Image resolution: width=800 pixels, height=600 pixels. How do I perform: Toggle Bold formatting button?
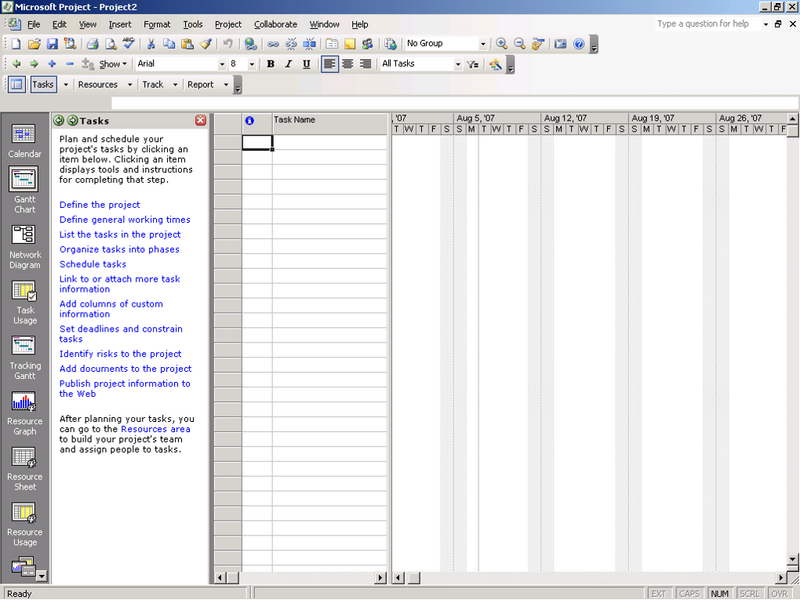[x=270, y=64]
